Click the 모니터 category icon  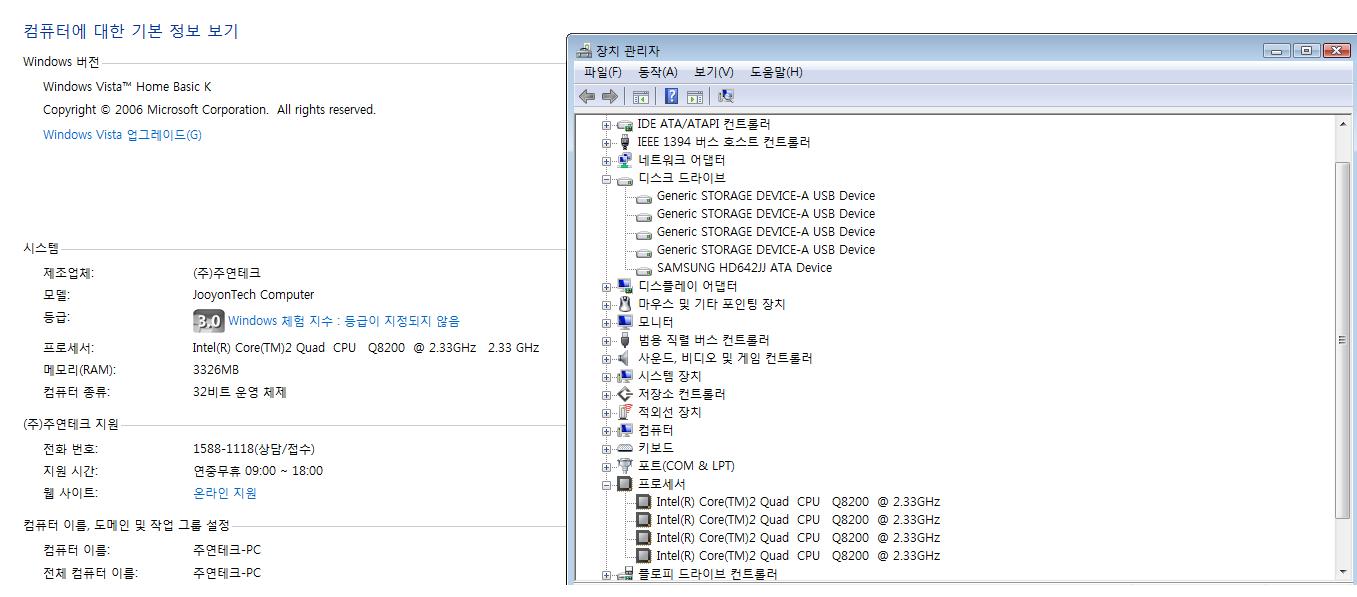[x=625, y=322]
